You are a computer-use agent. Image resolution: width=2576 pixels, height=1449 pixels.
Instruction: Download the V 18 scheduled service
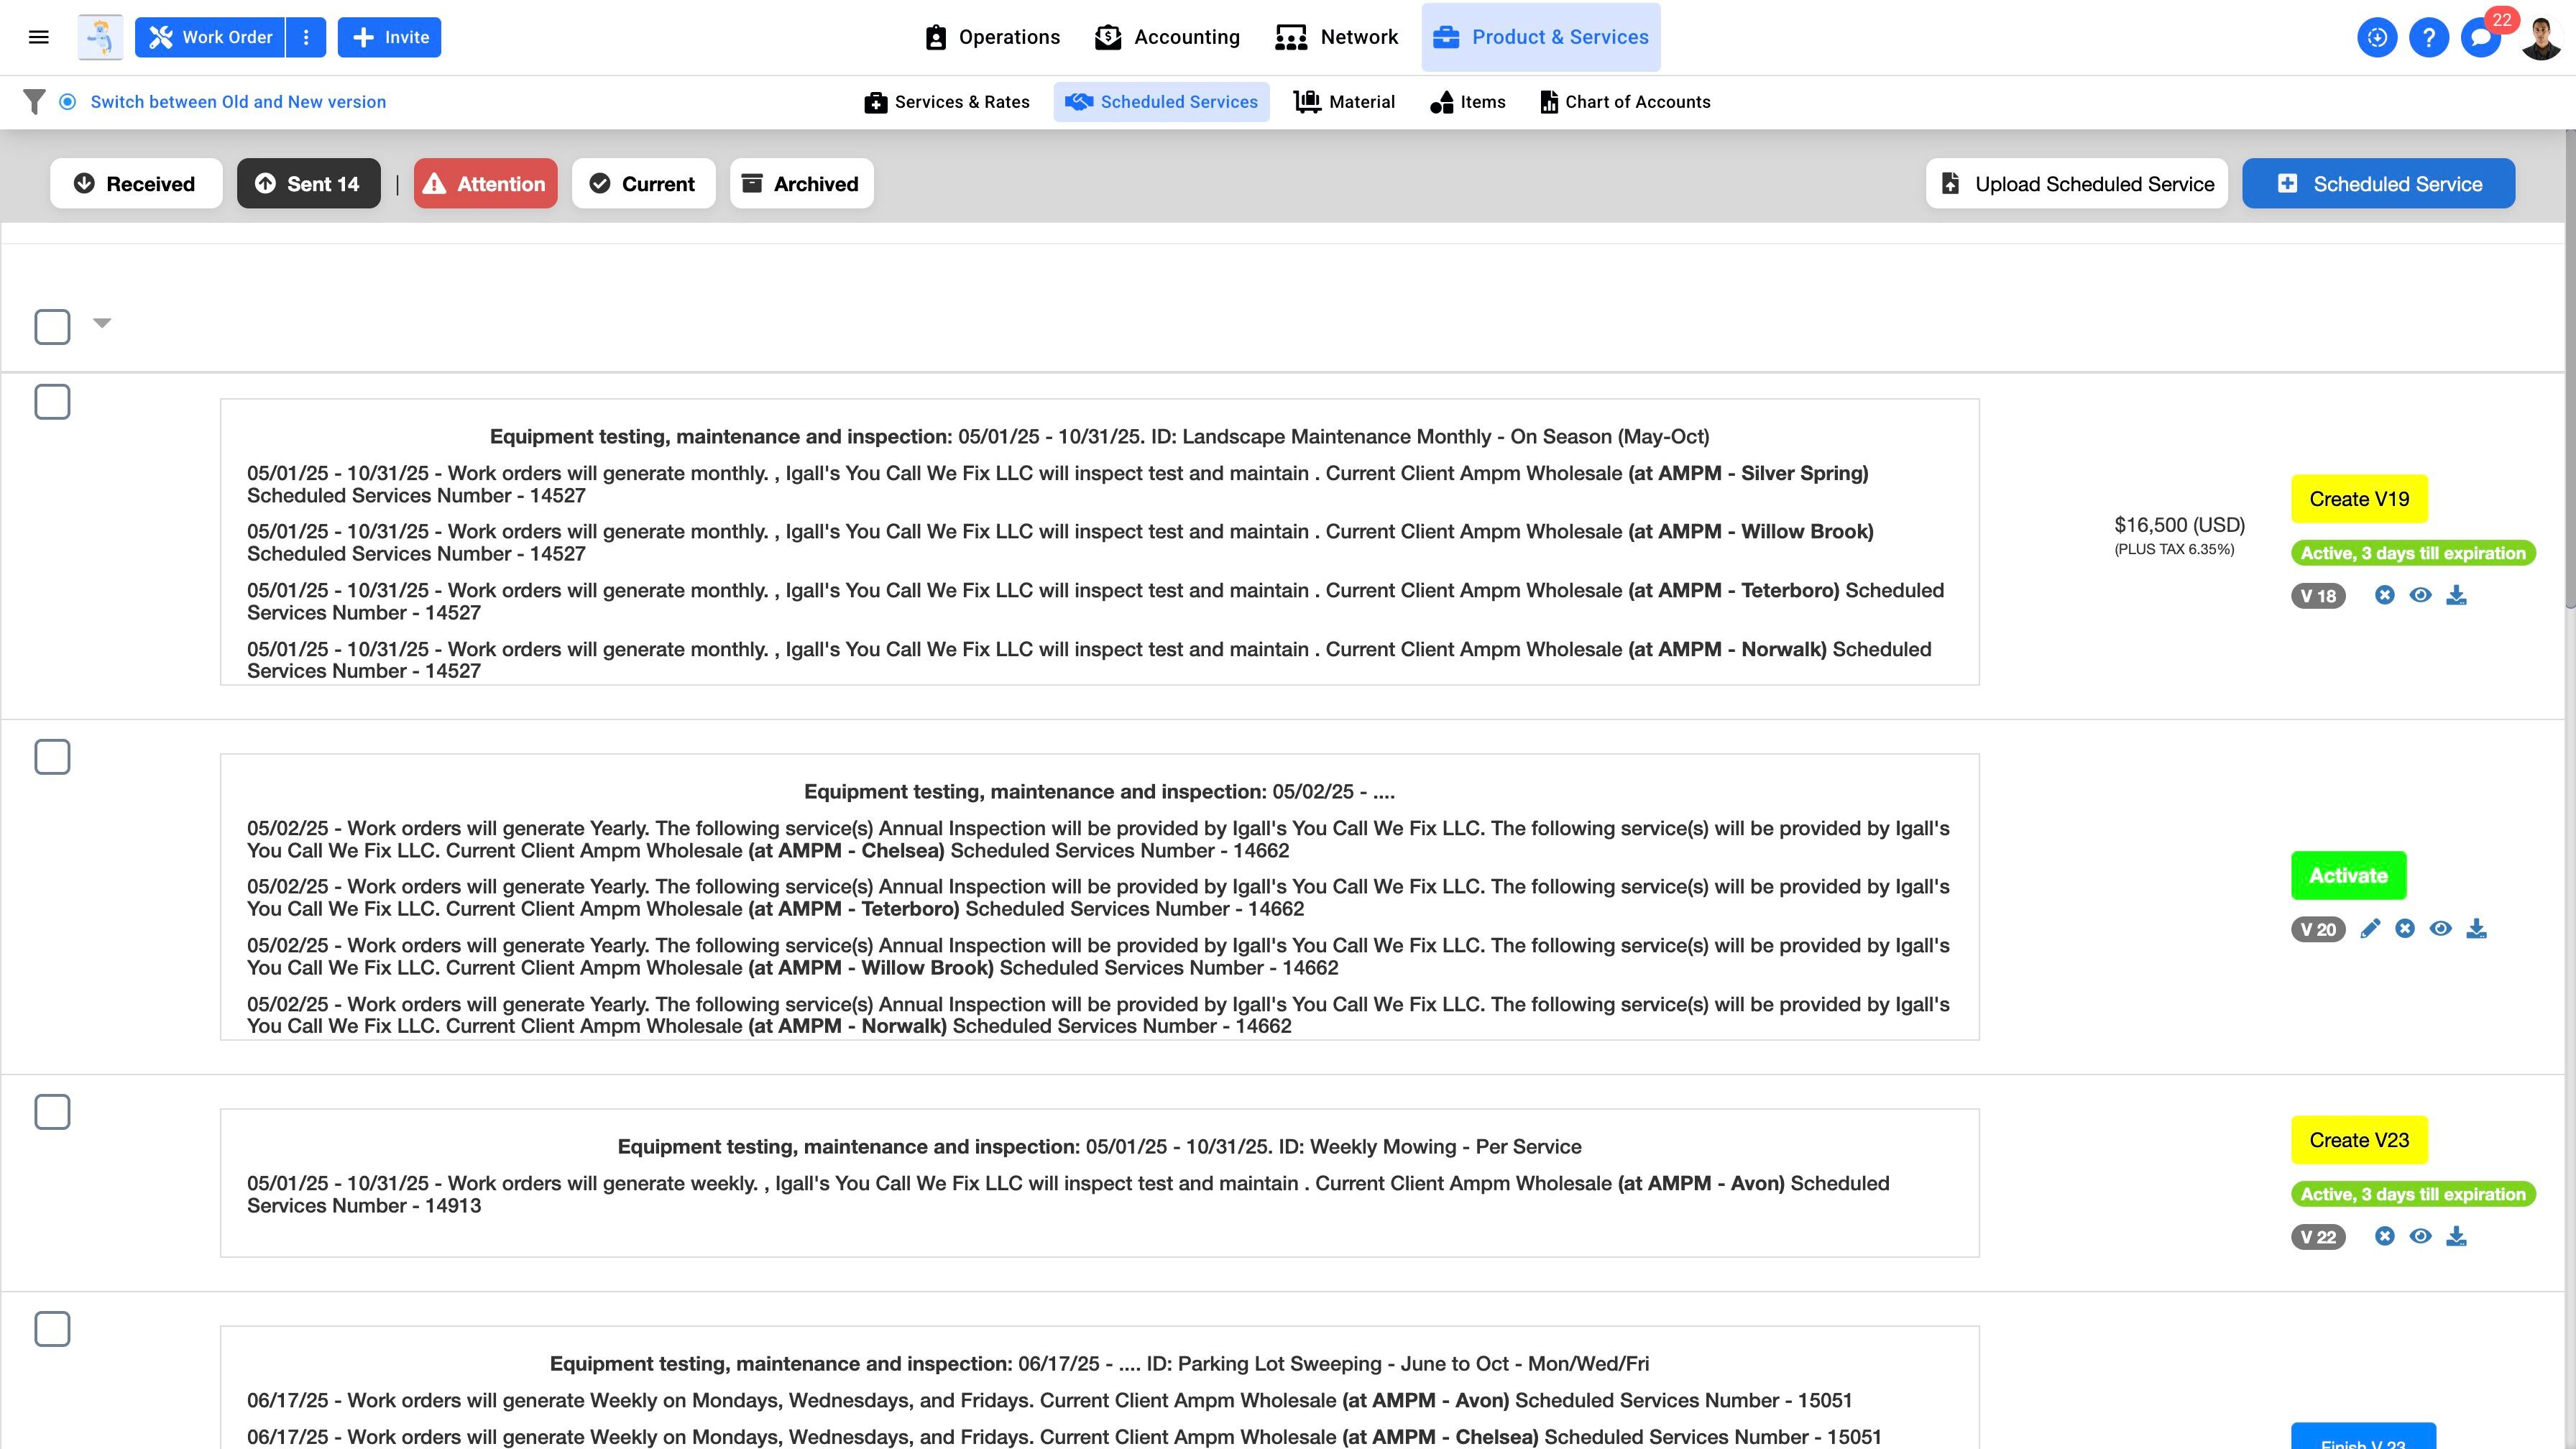click(2456, 596)
